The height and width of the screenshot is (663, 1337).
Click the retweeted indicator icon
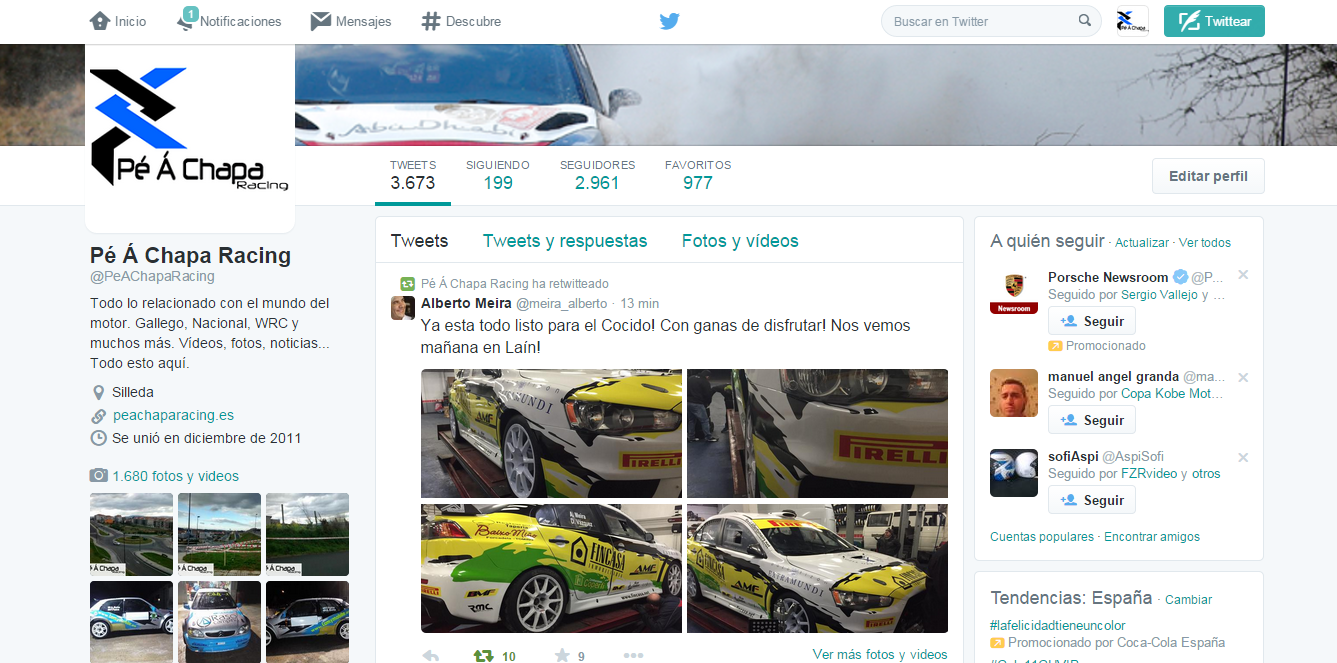pos(407,284)
